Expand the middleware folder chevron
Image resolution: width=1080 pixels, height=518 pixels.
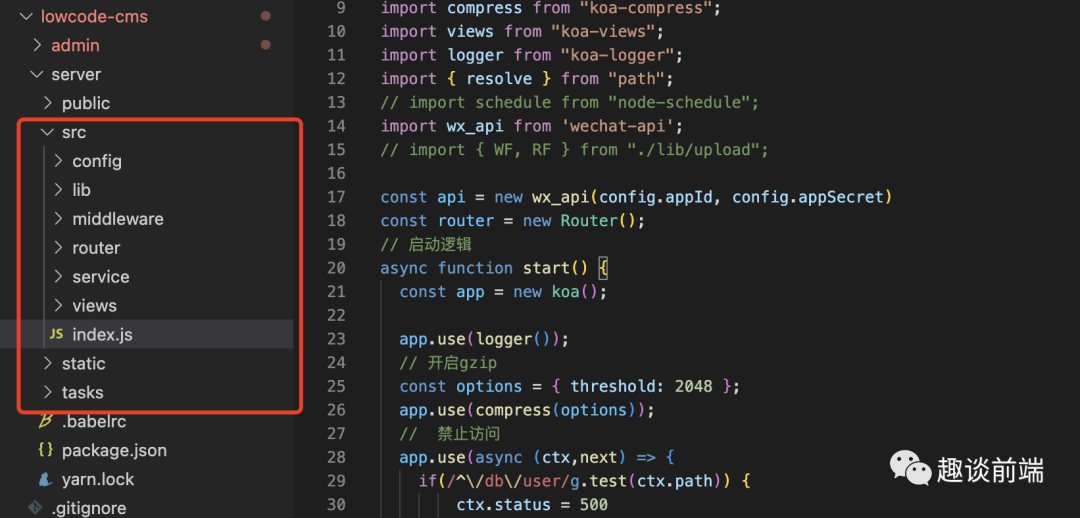[59, 219]
